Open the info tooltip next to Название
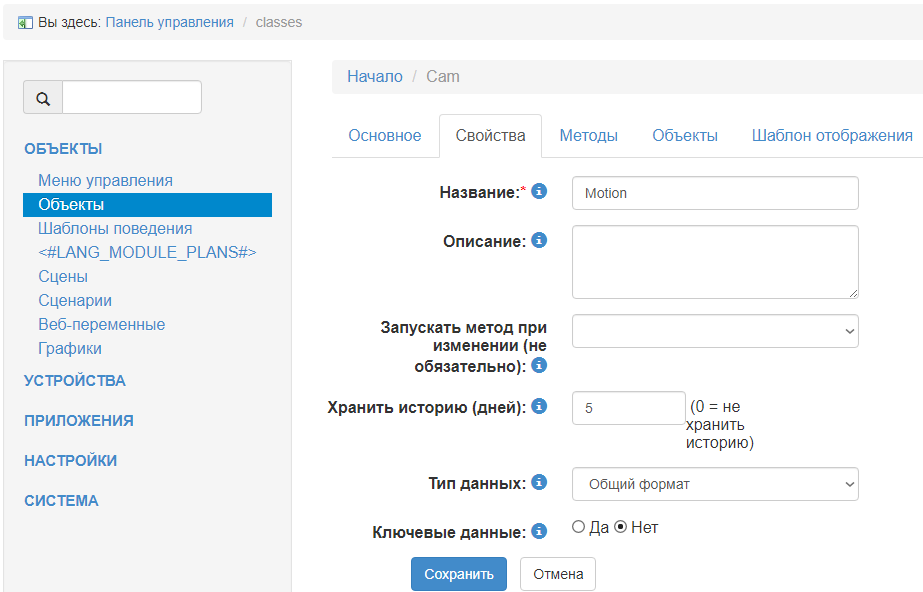Viewport: 923px width, 592px height. [x=538, y=191]
